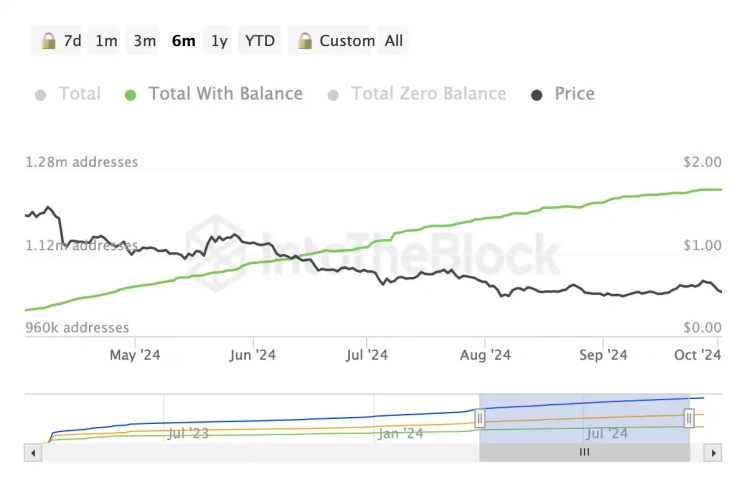Choose the YTD range button
Image resolution: width=747 pixels, height=498 pixels.
coord(260,41)
